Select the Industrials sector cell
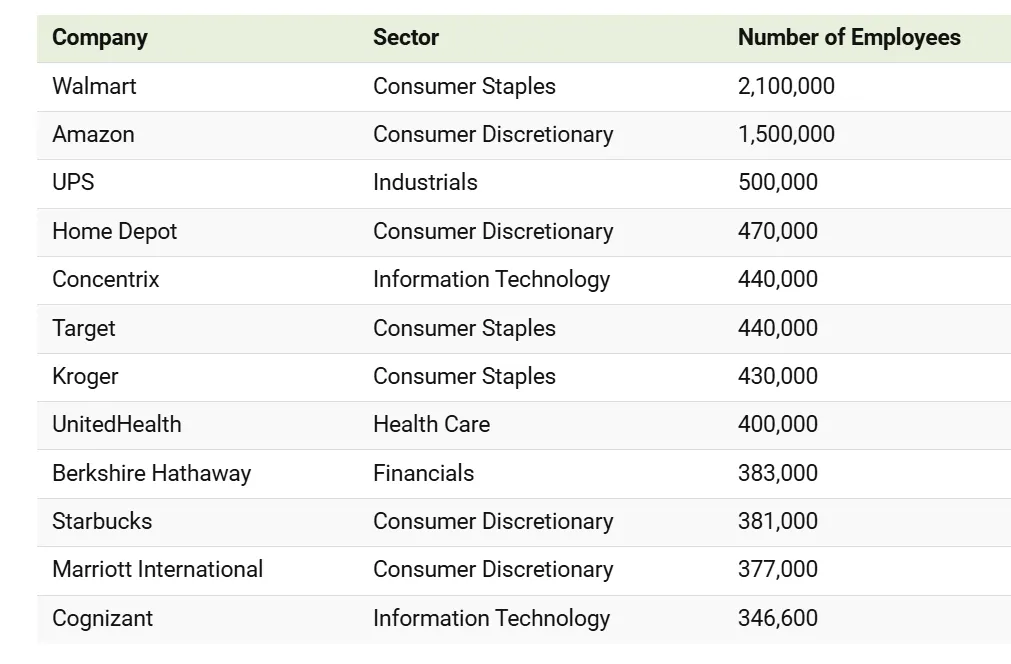1011x664 pixels. tap(425, 182)
